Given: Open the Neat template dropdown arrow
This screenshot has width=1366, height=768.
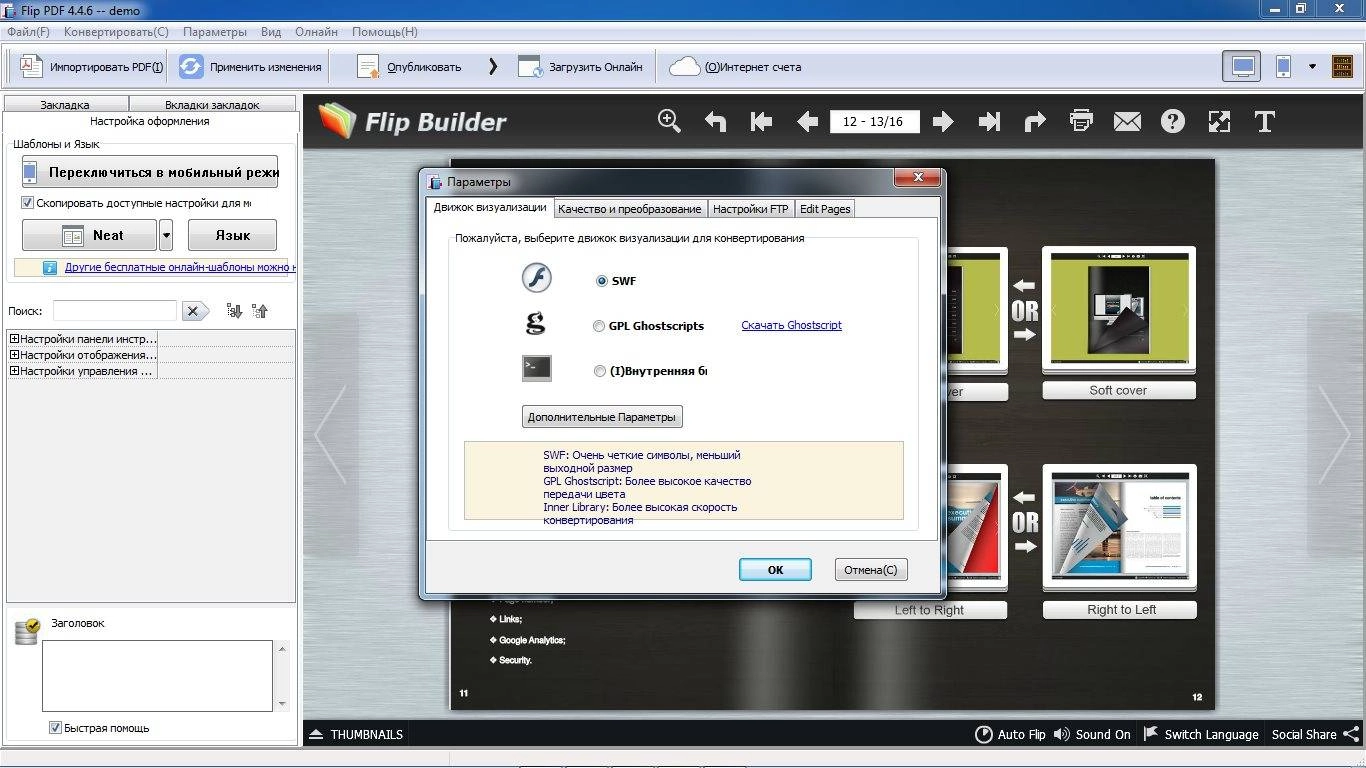Looking at the screenshot, I should tap(166, 235).
